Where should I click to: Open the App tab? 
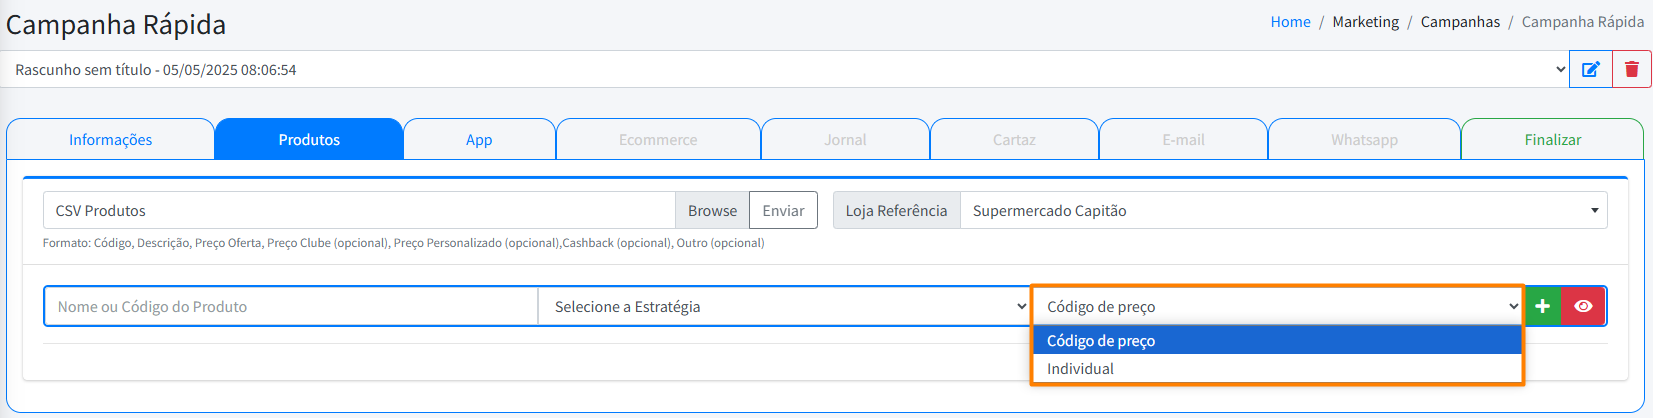(479, 140)
